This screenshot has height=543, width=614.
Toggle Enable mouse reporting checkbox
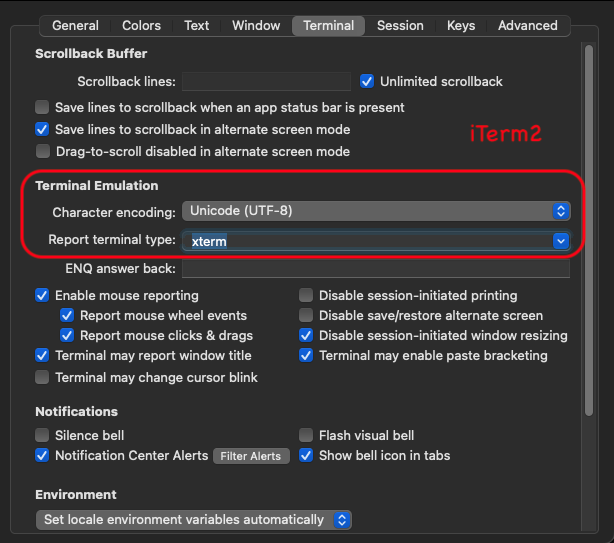(42, 295)
